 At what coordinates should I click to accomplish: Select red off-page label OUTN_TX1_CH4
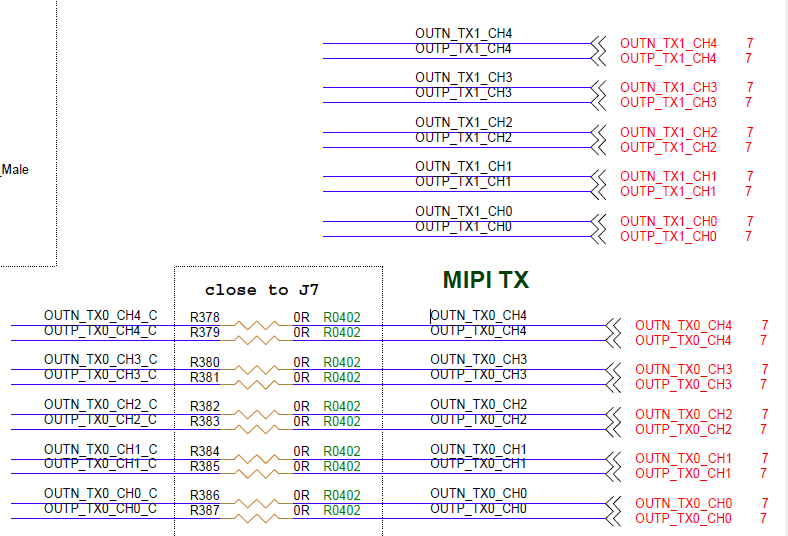pos(668,43)
